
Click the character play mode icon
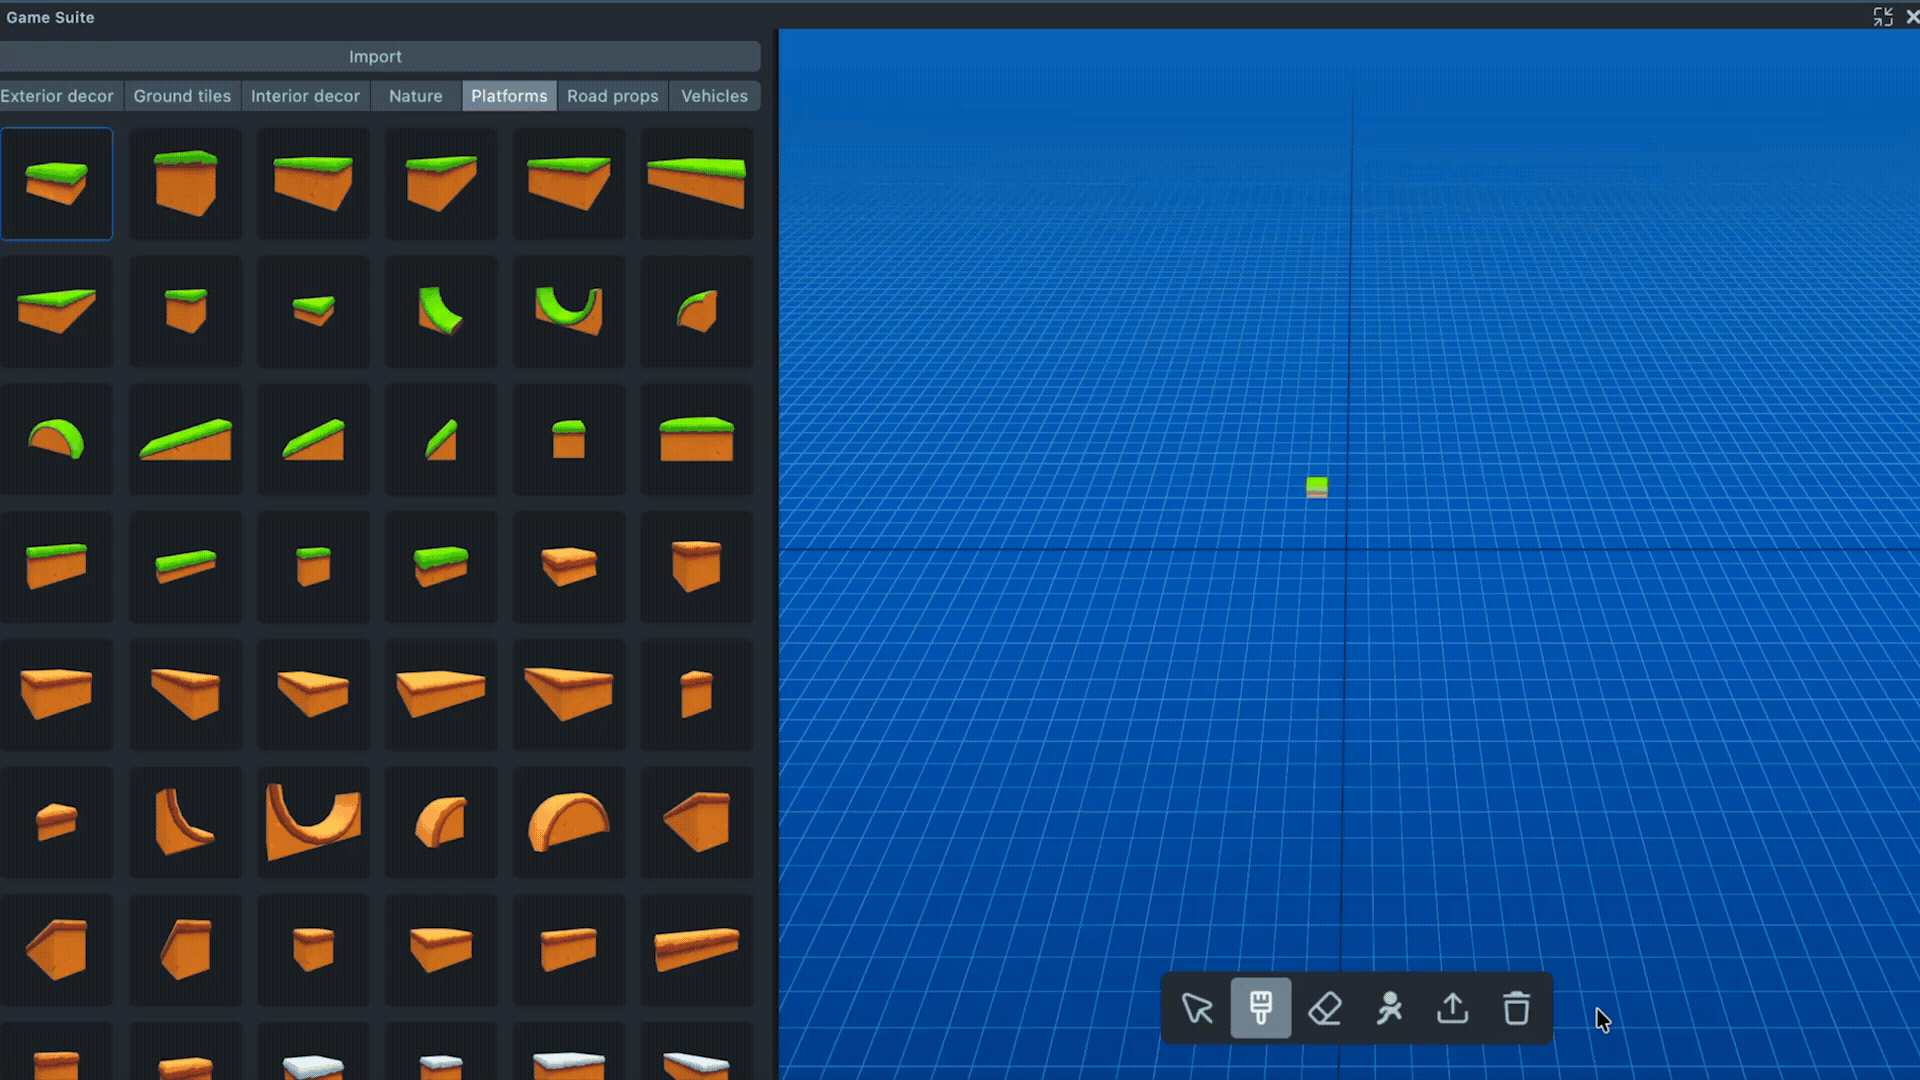(1389, 1008)
